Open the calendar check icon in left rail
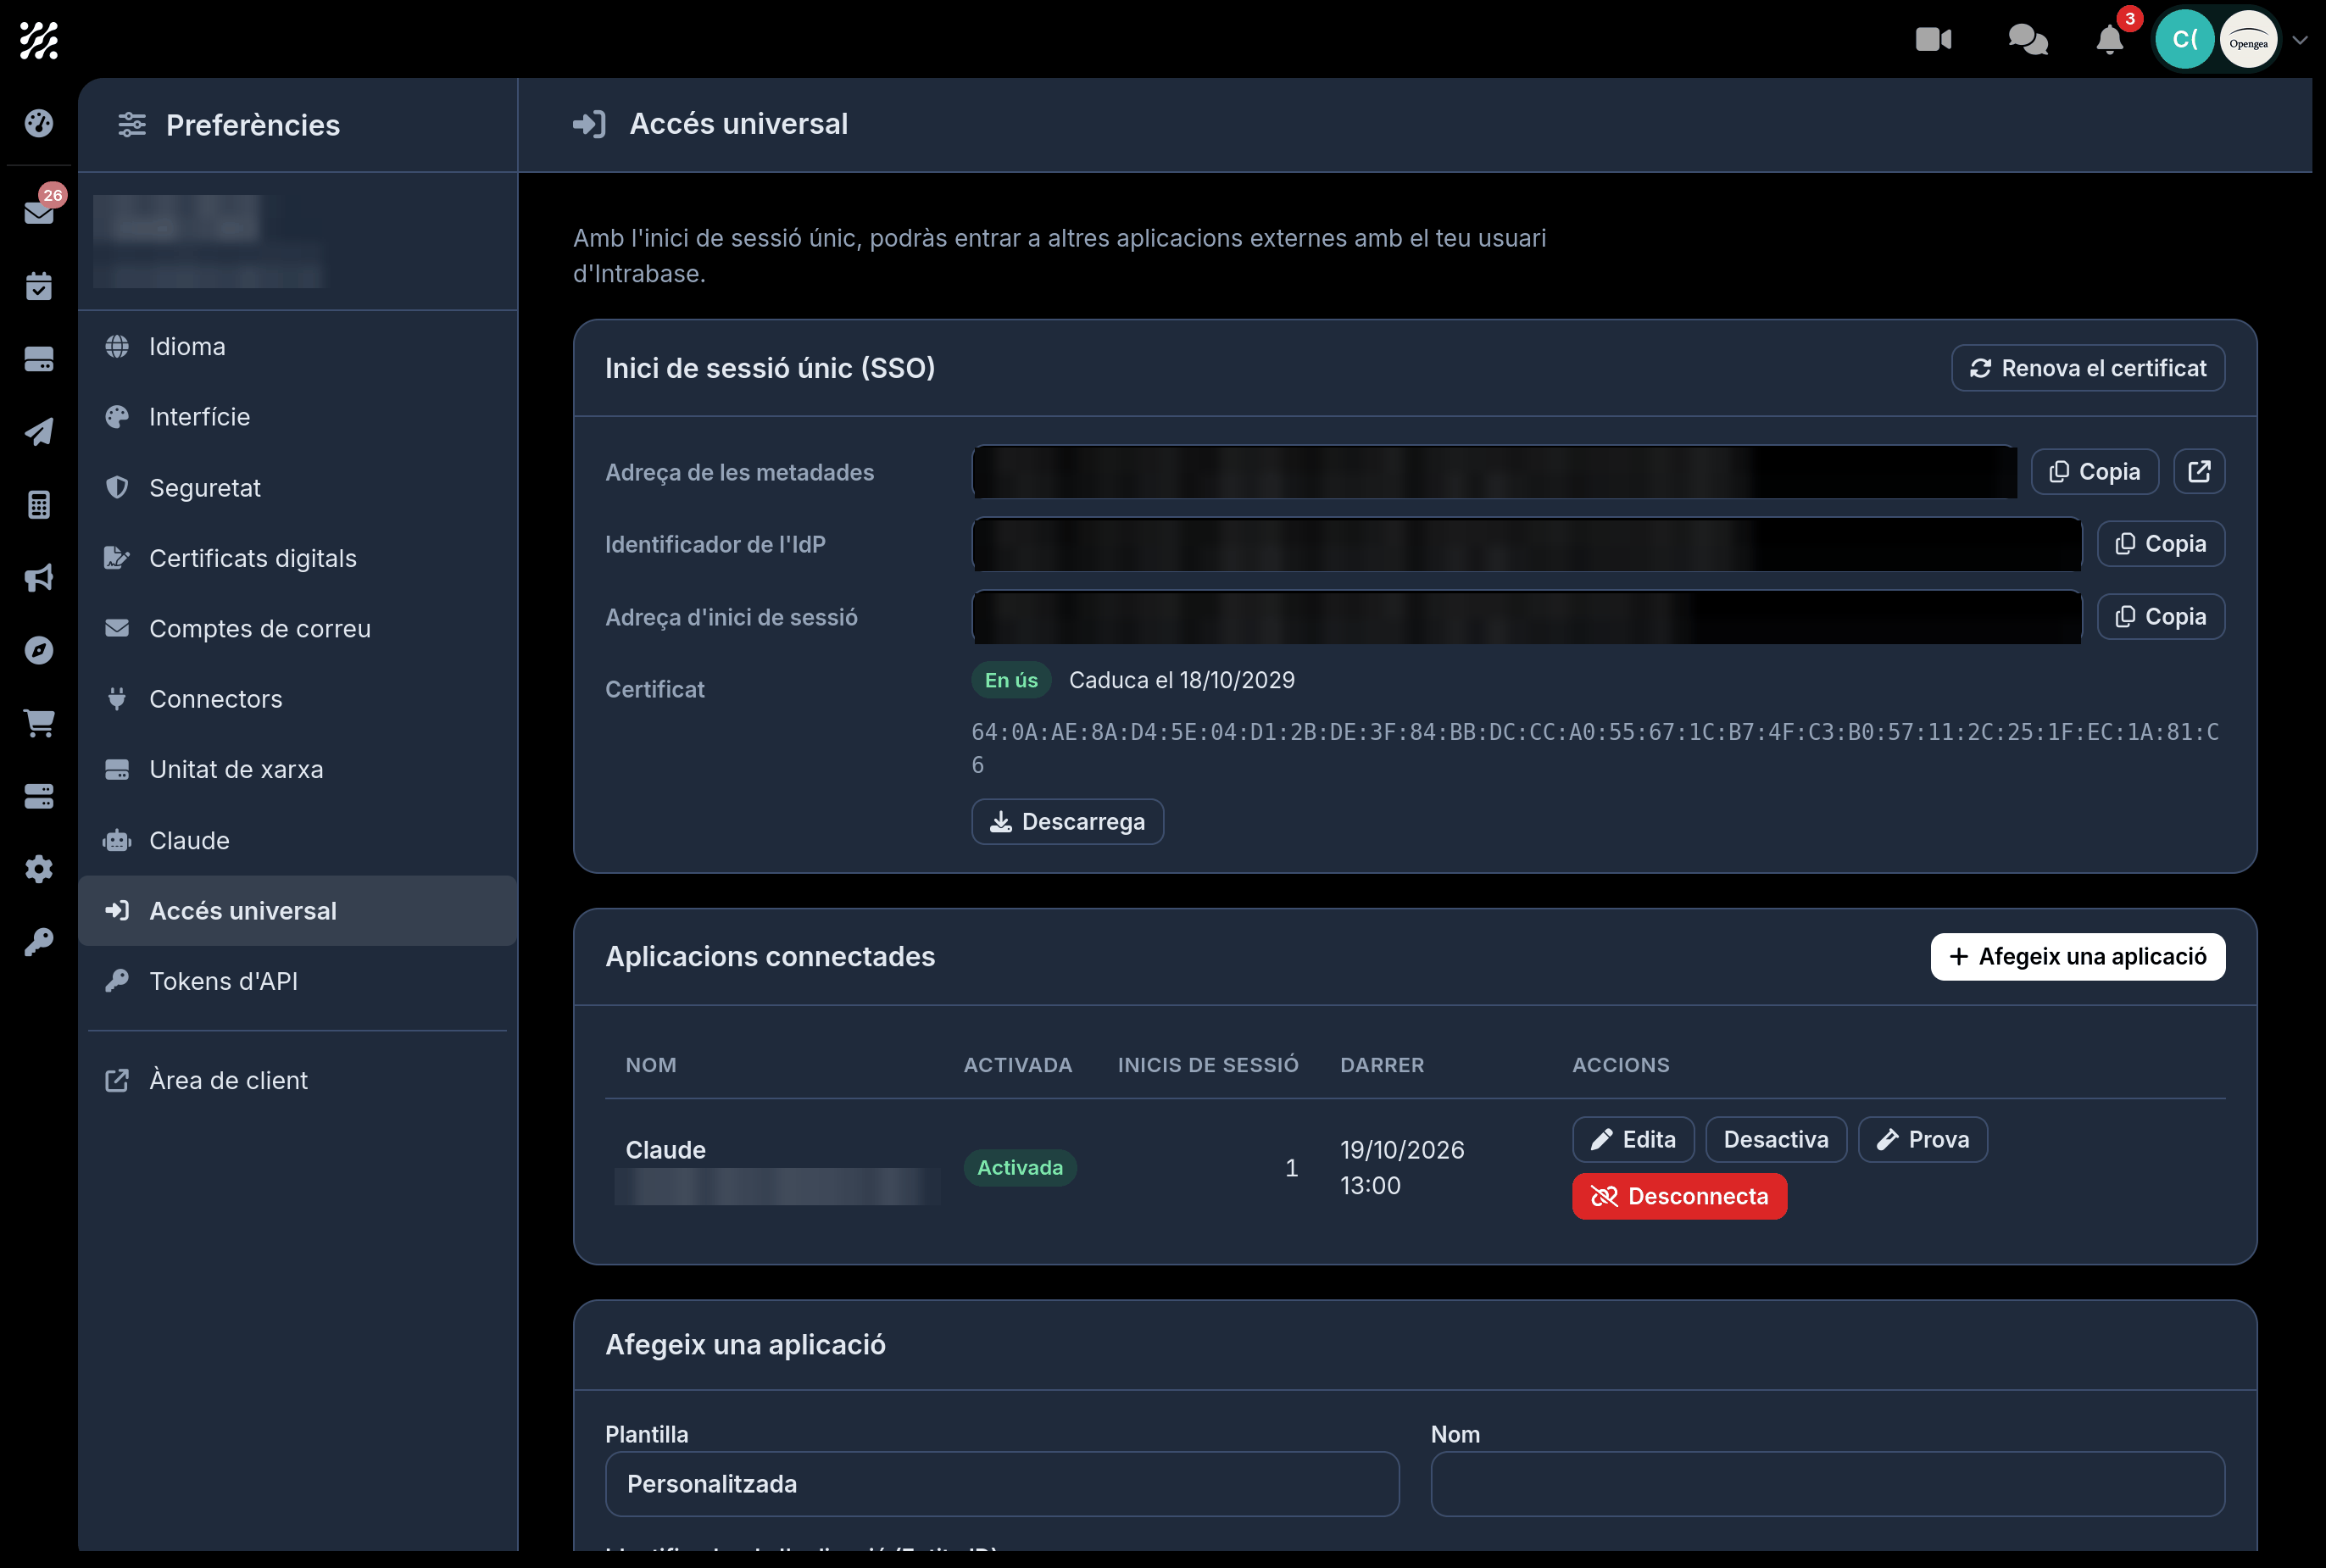Viewport: 2326px width, 1568px height. (x=39, y=286)
